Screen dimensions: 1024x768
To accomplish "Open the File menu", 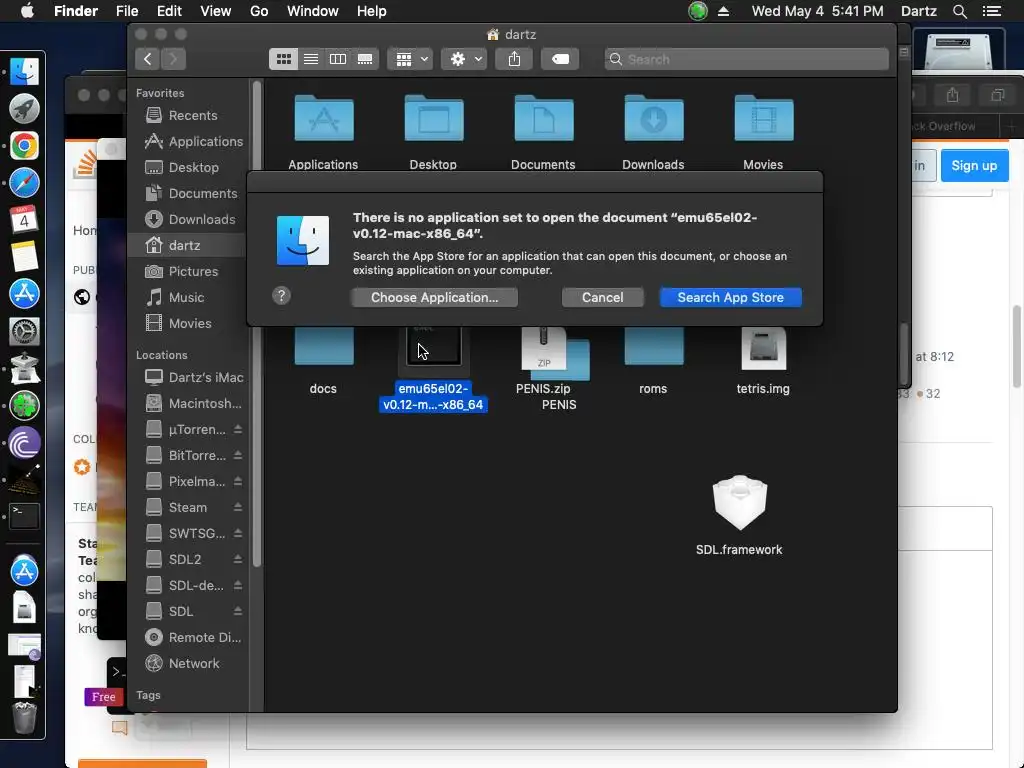I will click(127, 11).
